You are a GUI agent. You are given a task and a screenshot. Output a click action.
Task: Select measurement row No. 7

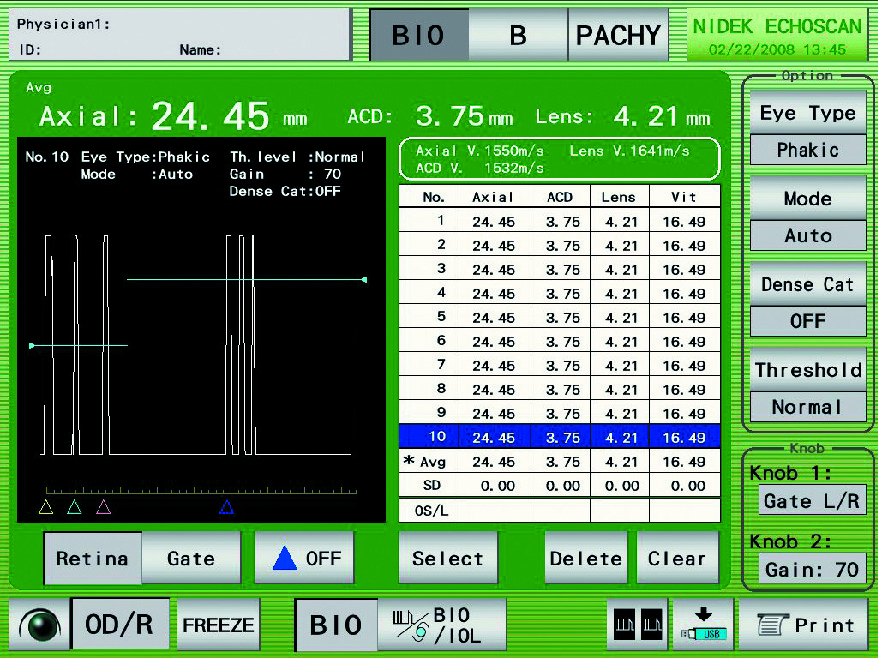point(559,366)
